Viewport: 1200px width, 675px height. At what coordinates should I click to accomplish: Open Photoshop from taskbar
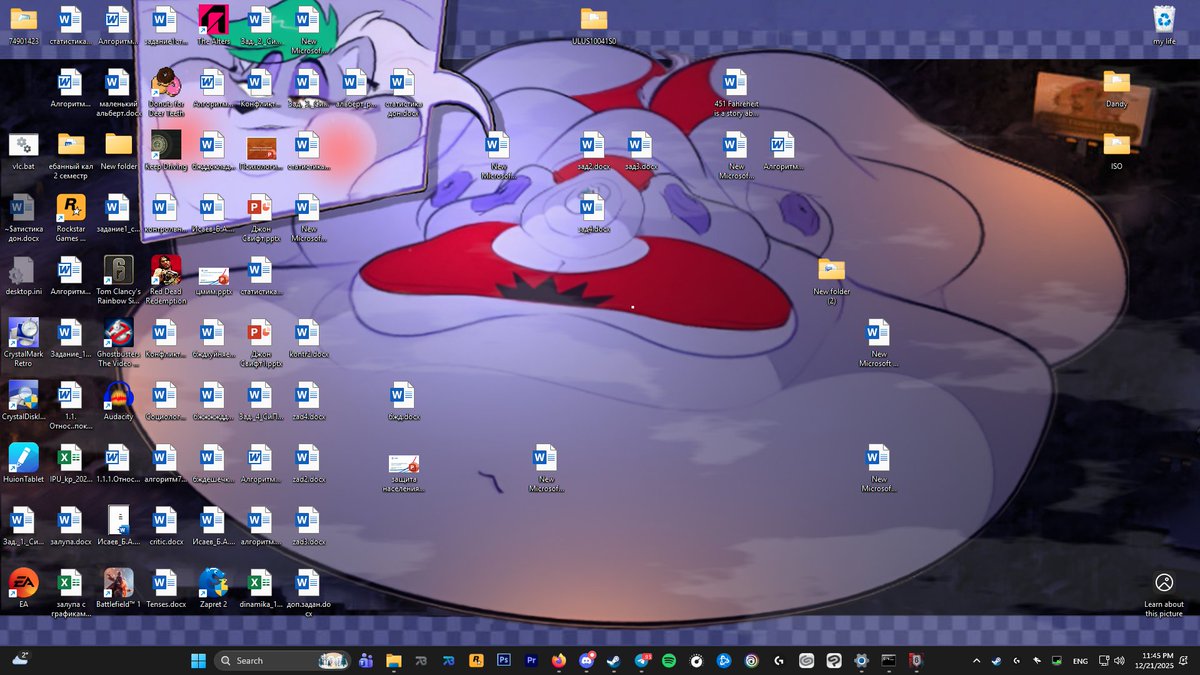tap(504, 660)
